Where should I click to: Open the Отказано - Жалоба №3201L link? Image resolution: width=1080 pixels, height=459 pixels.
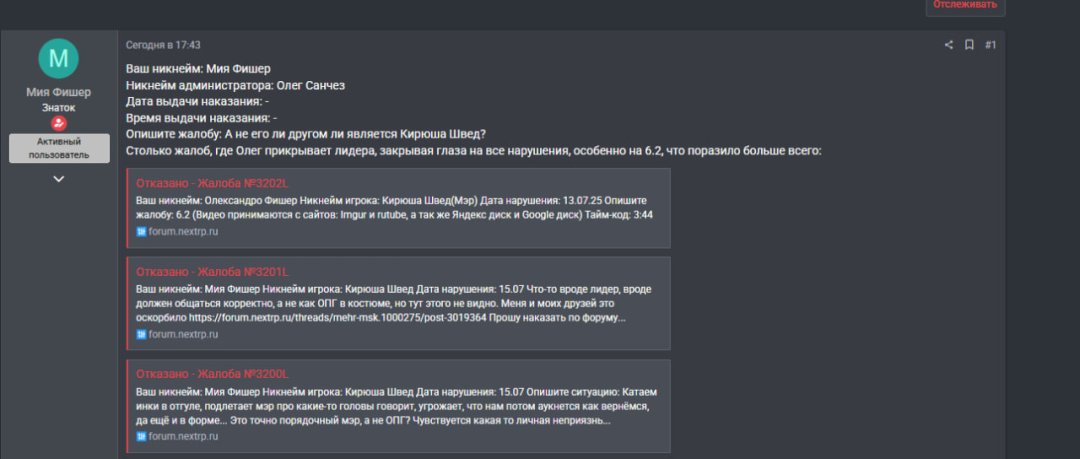[212, 271]
